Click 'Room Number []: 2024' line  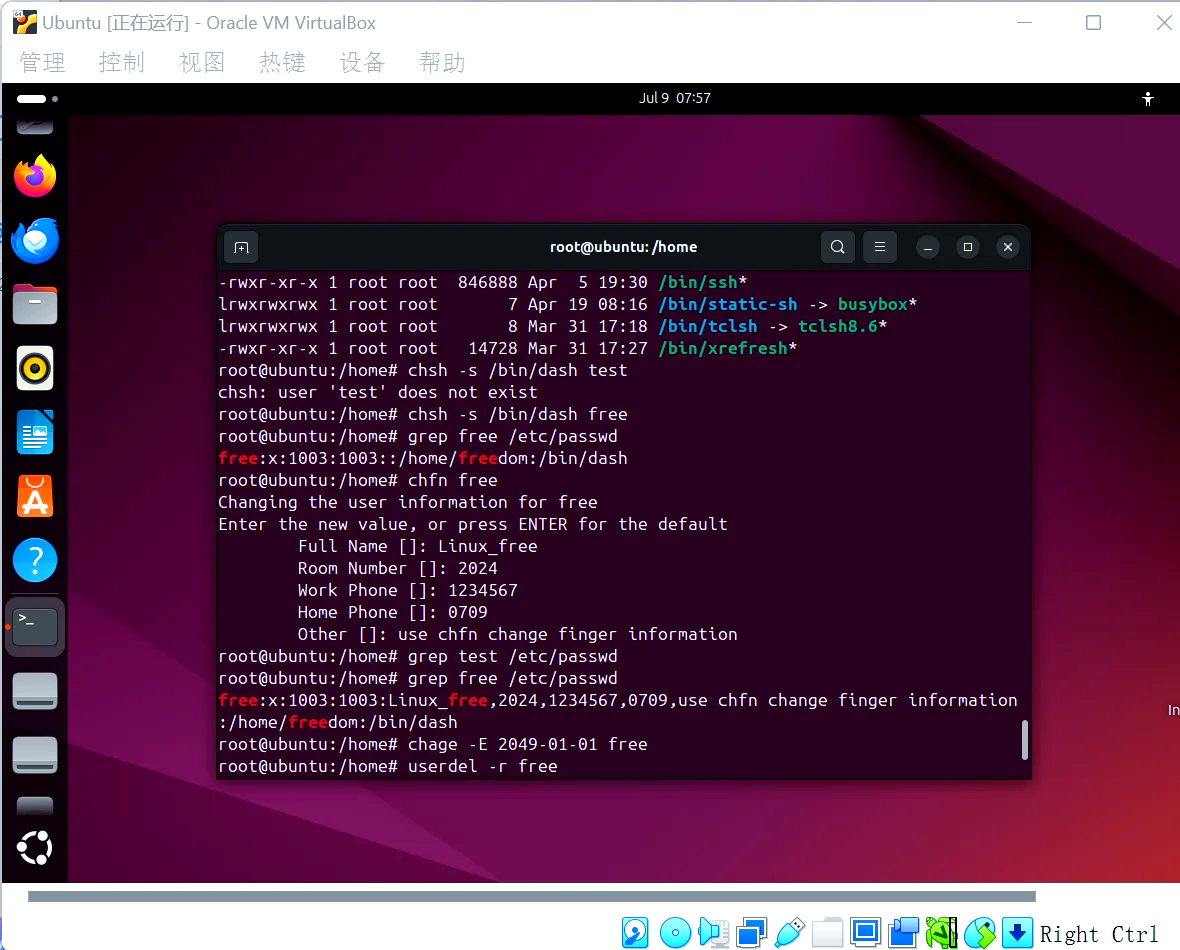(x=397, y=568)
